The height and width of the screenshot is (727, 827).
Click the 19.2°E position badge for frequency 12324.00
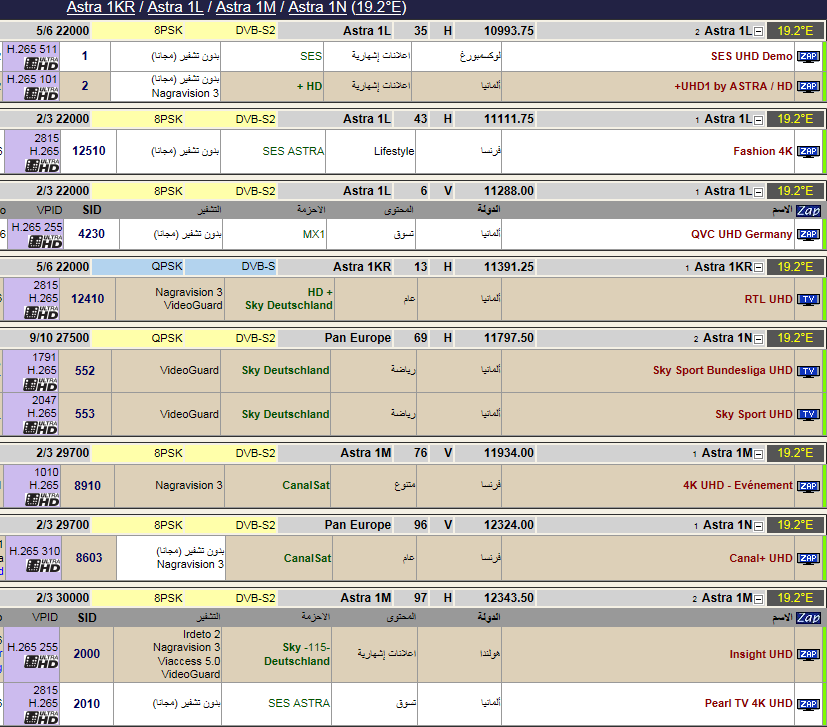tap(795, 525)
